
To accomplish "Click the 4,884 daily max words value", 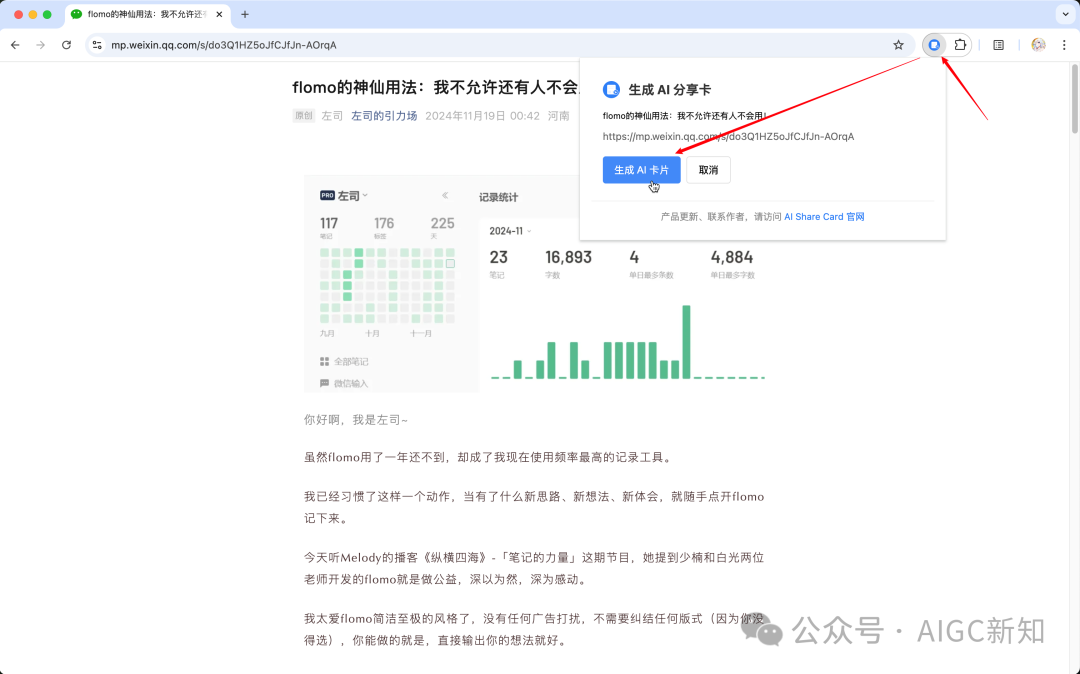I will (731, 257).
